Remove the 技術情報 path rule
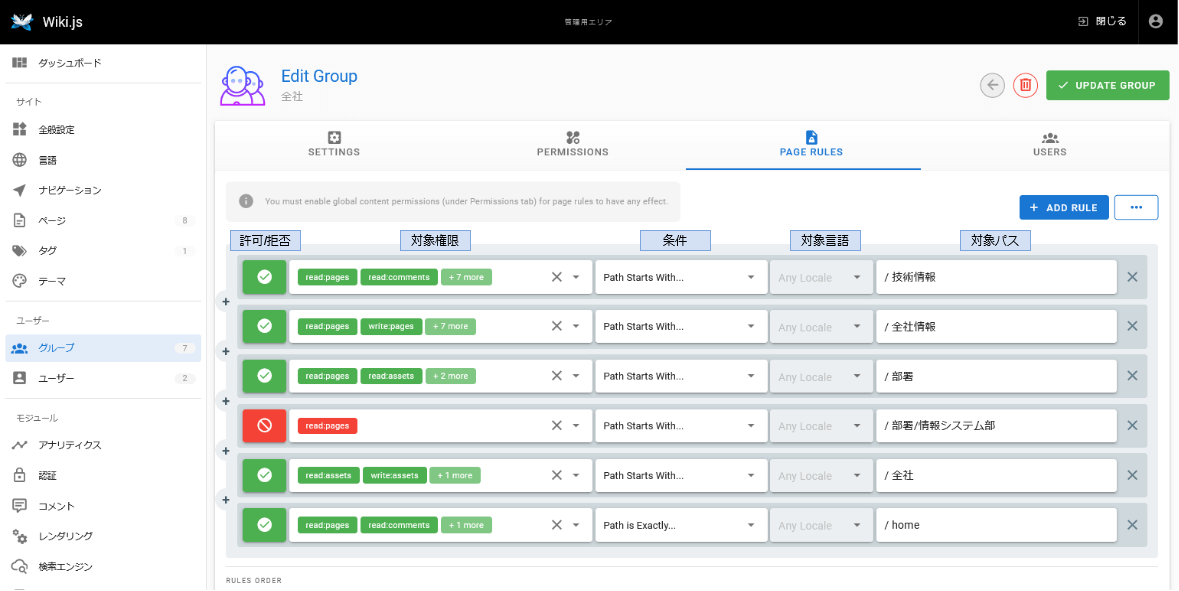The width and height of the screenshot is (1179, 591). (1132, 277)
